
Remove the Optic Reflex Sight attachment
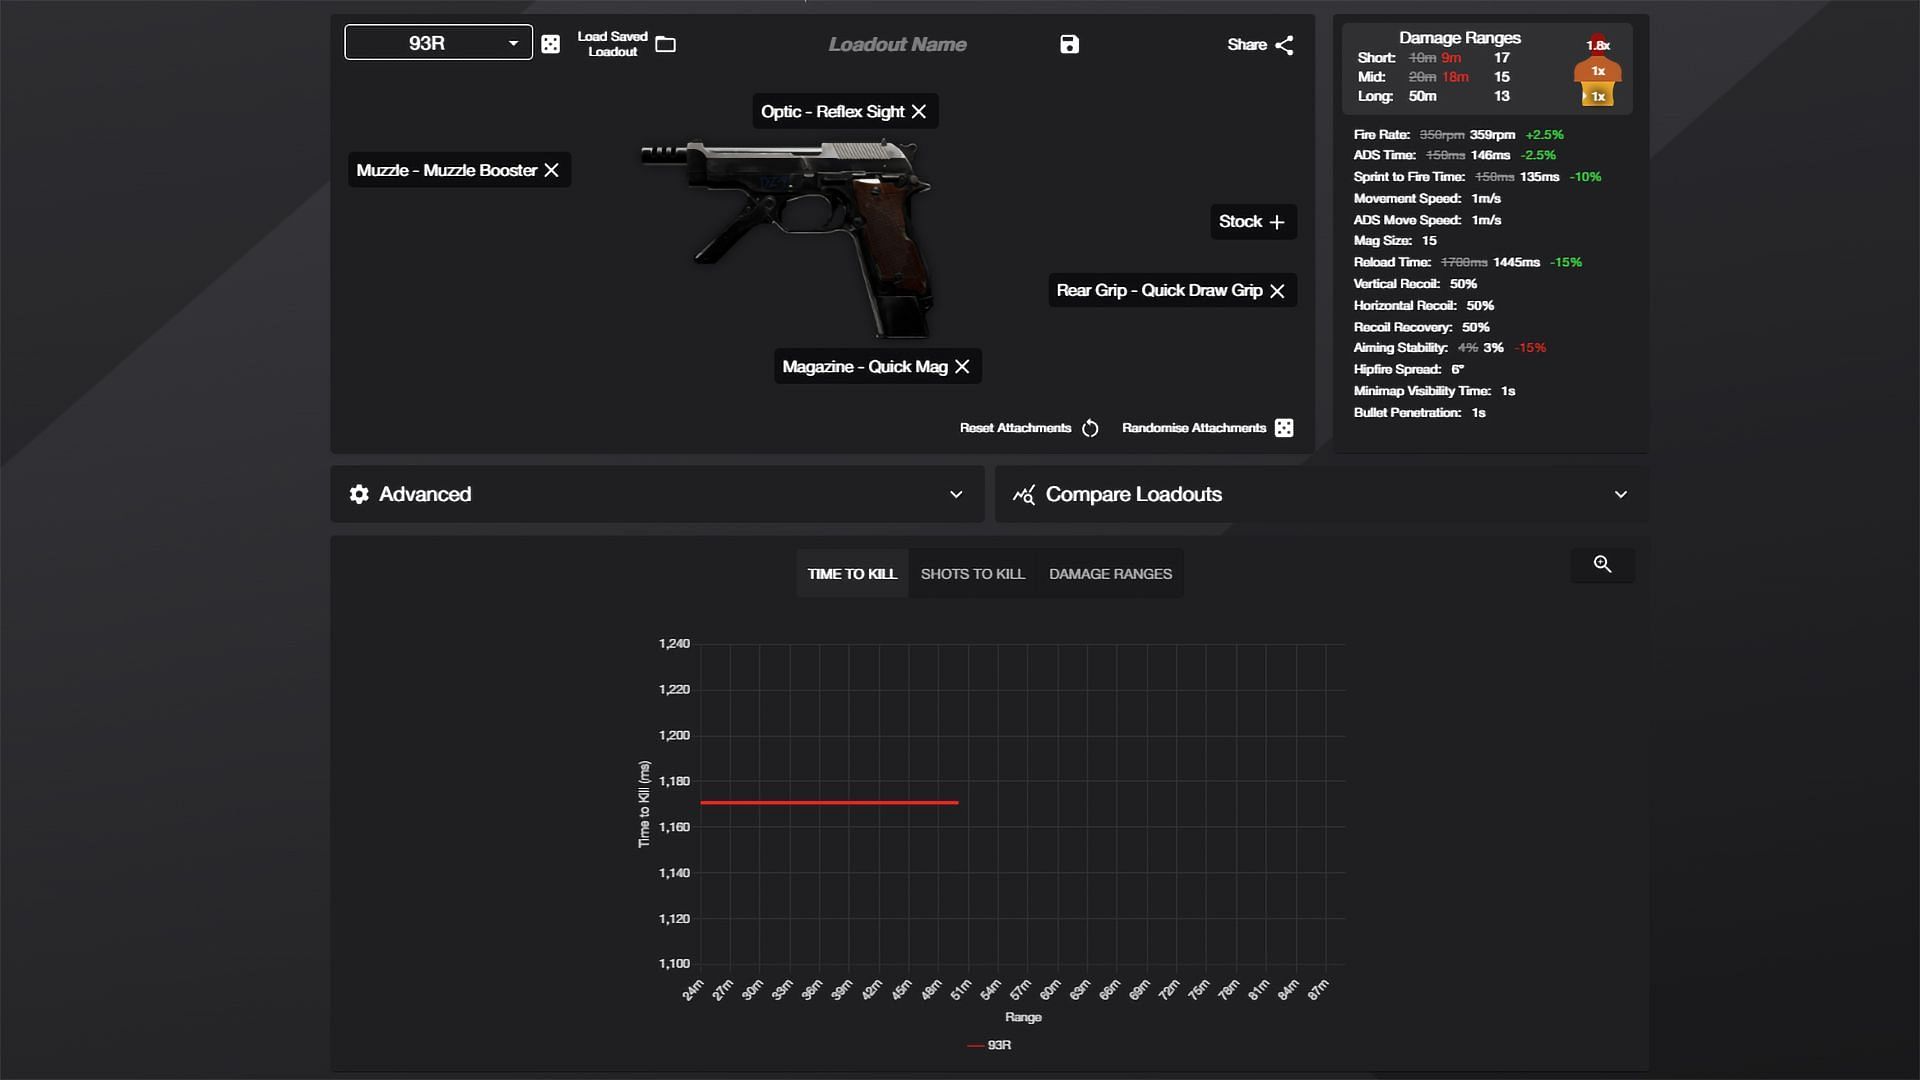pyautogui.click(x=919, y=111)
